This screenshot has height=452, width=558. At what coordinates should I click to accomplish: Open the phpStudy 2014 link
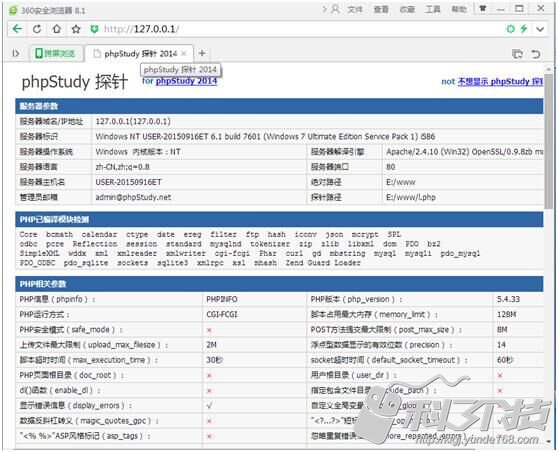pos(186,81)
